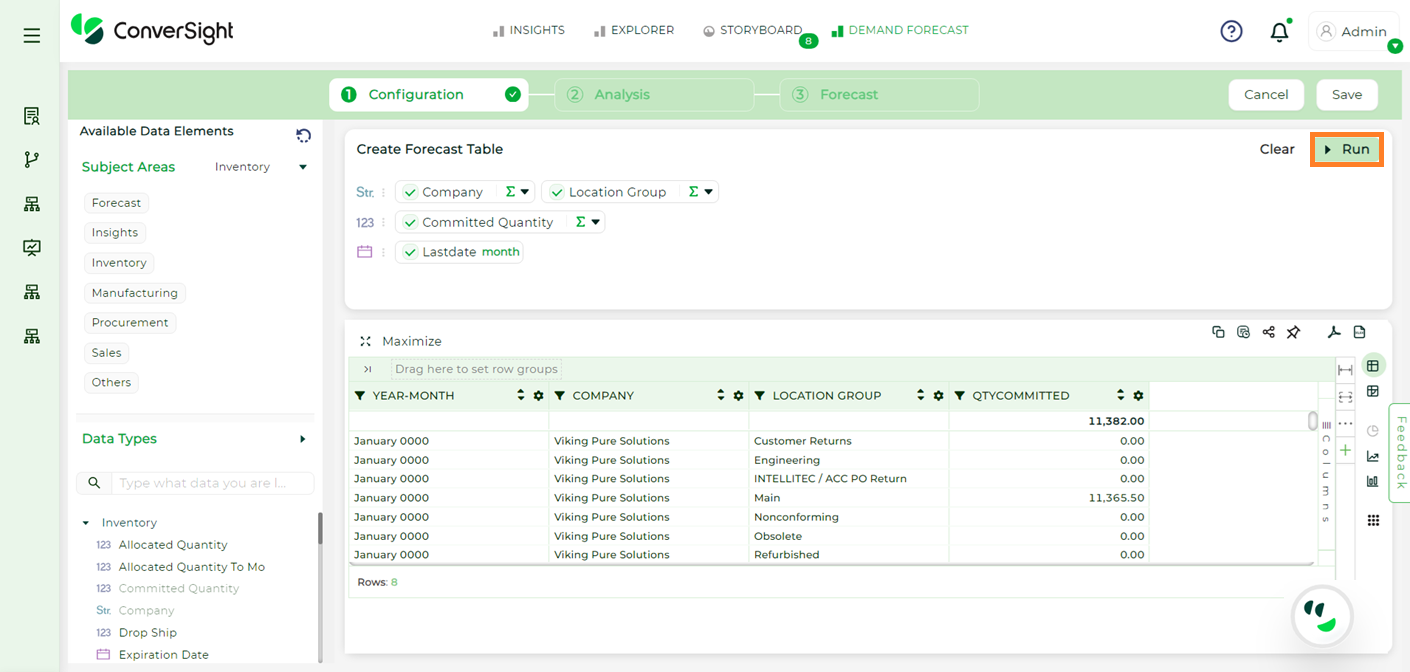
Task: Click the auto-size columns dashed icon
Action: click(x=1345, y=397)
